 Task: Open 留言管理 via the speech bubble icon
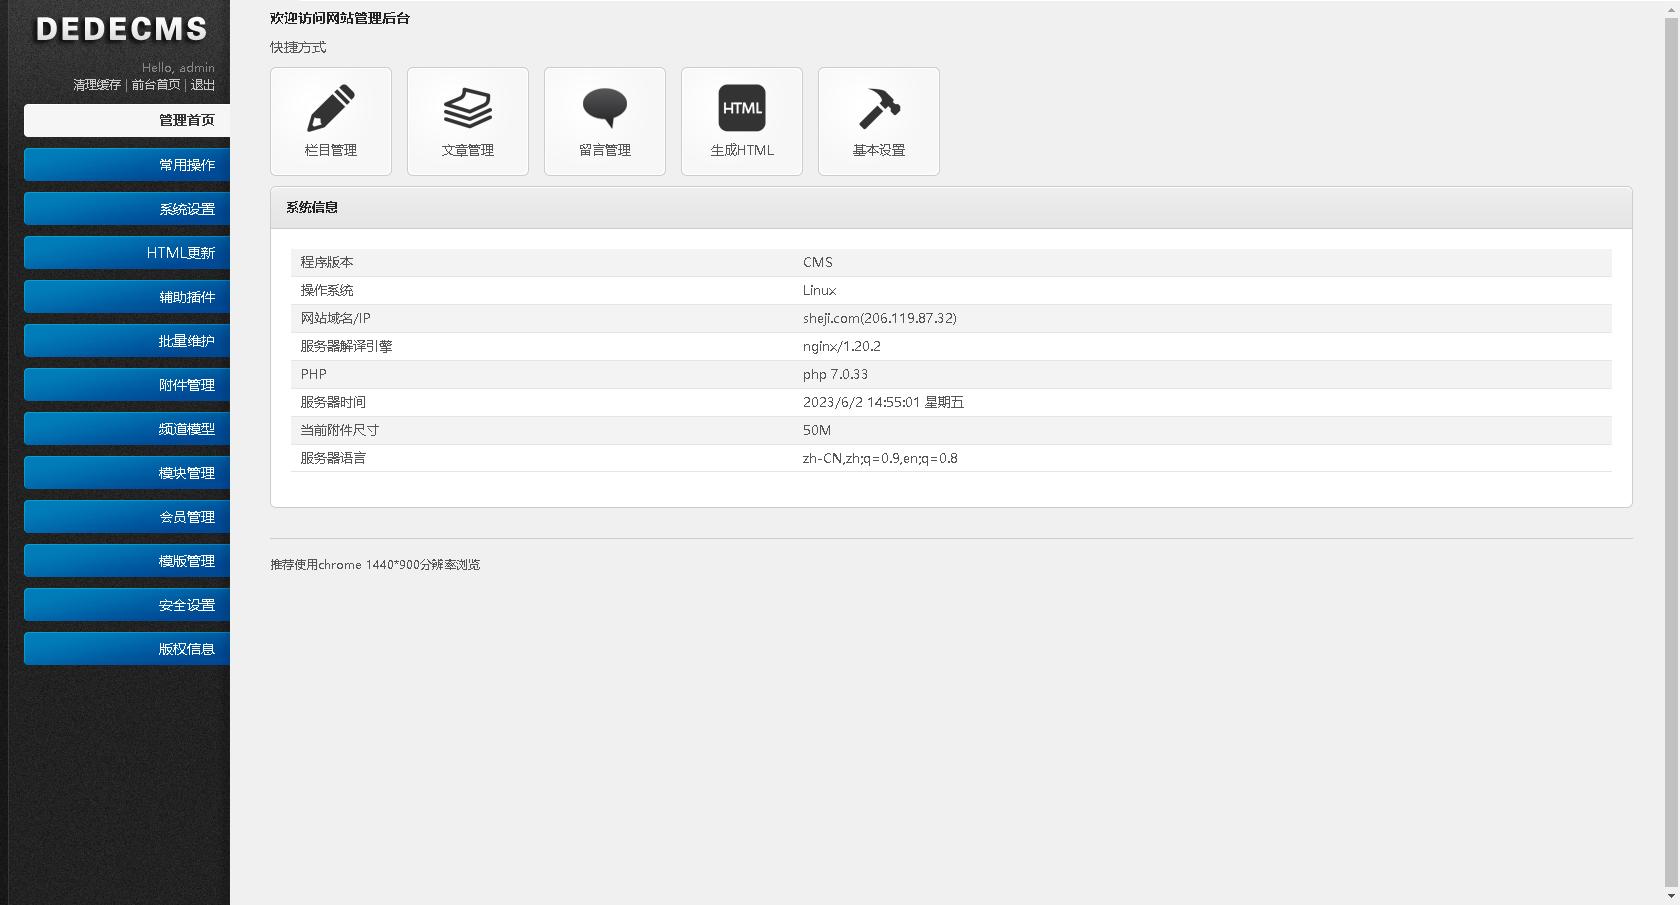coord(605,120)
